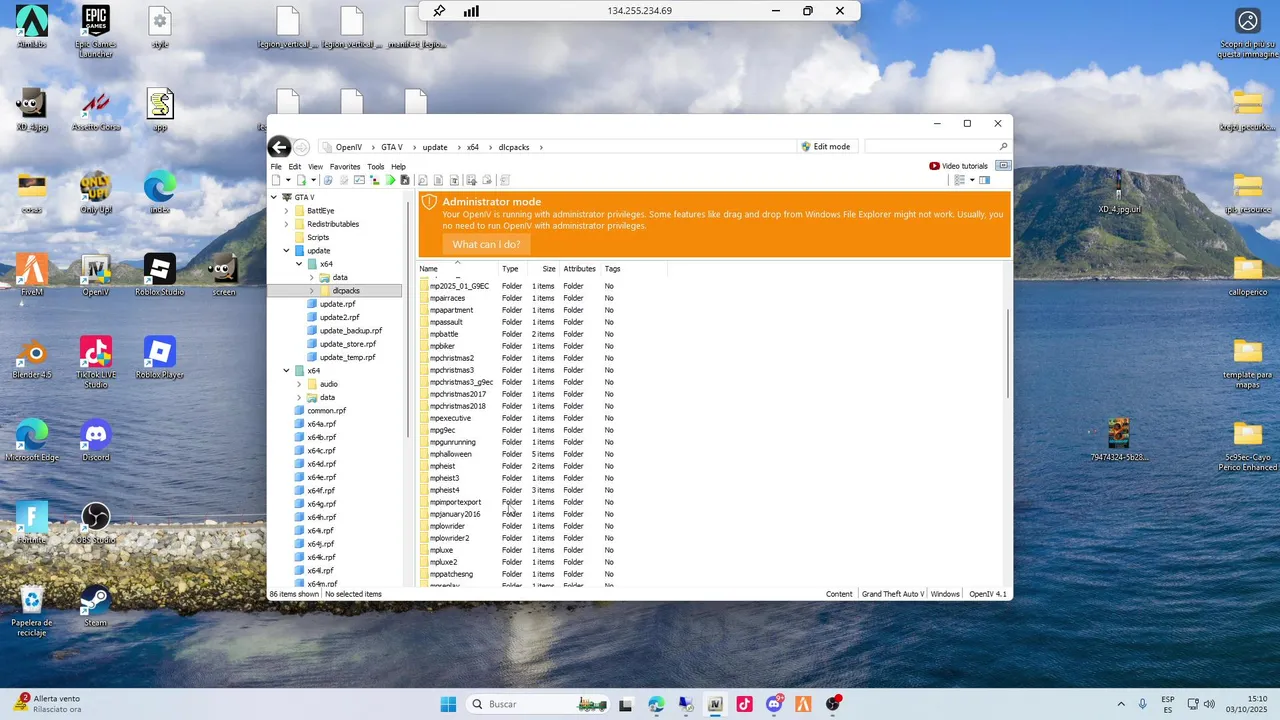Click the taskbar Buscar search box
The image size is (1280, 720).
click(536, 704)
